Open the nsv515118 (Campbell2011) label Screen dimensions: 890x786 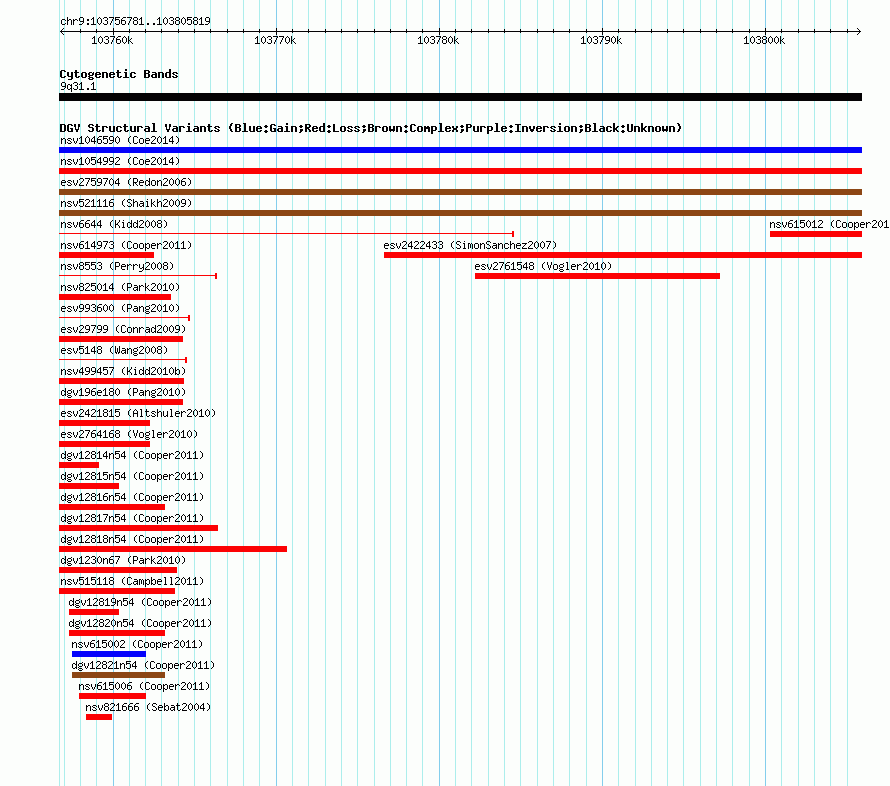[x=132, y=581]
